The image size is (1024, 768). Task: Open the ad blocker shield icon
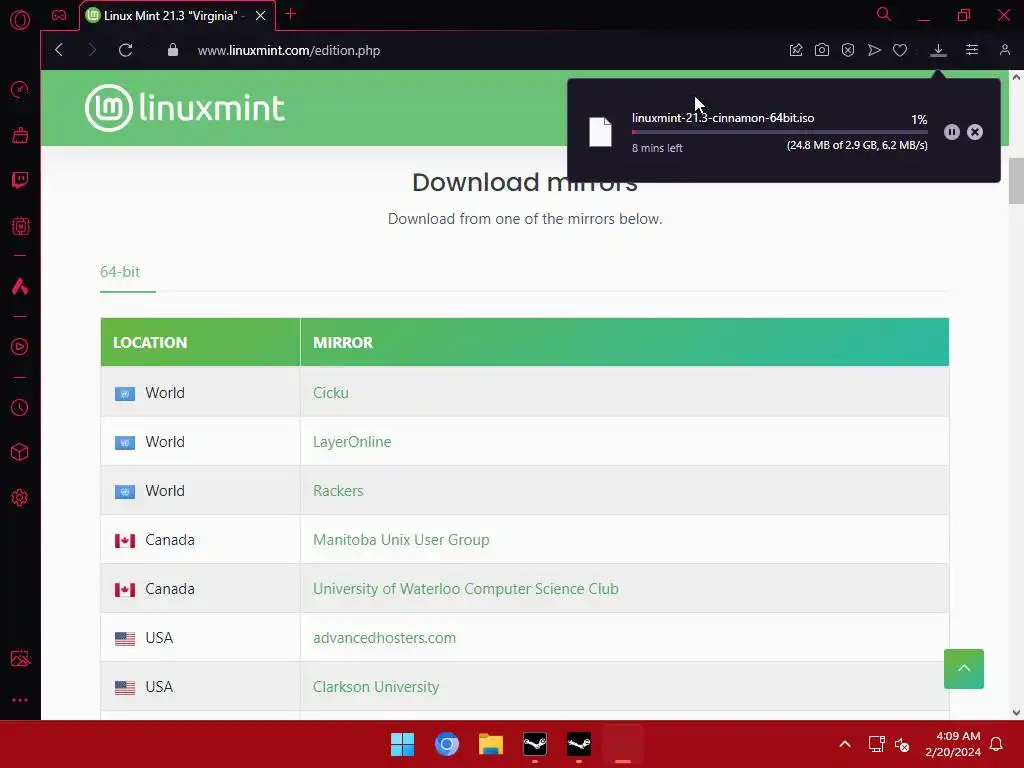click(x=848, y=50)
